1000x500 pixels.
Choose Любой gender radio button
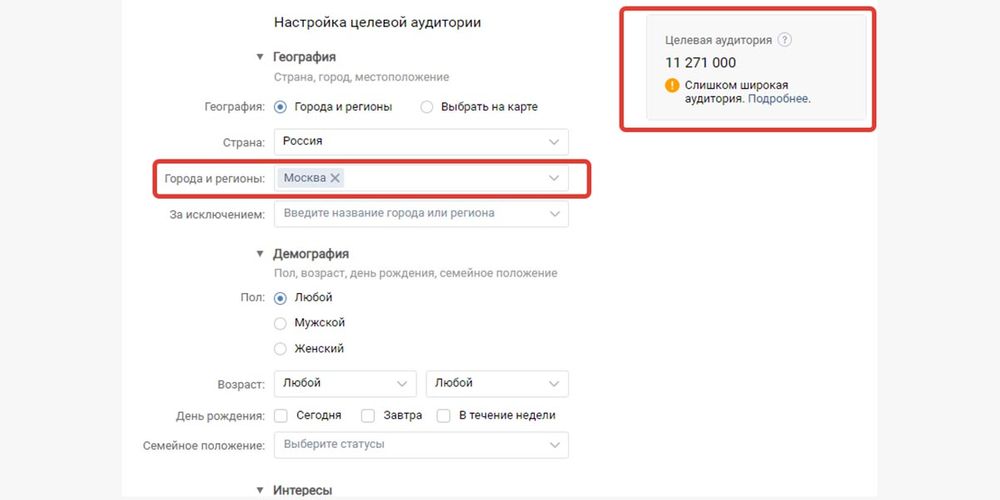(x=280, y=297)
